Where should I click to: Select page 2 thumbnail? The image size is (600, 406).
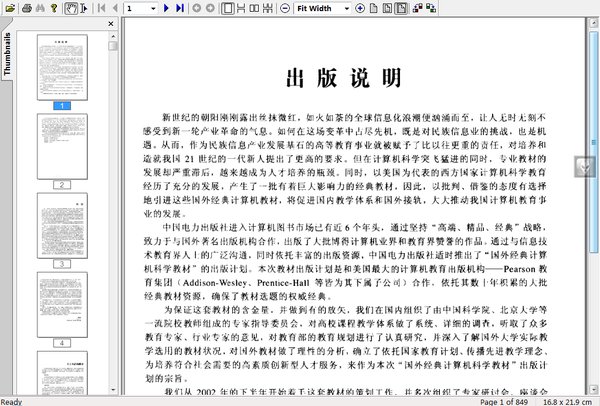pyautogui.click(x=62, y=146)
